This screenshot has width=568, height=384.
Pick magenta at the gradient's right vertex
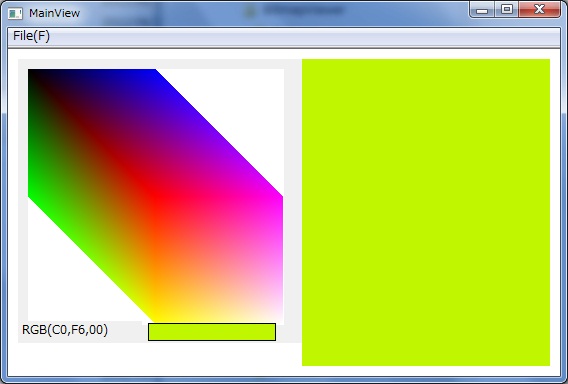[x=280, y=198]
